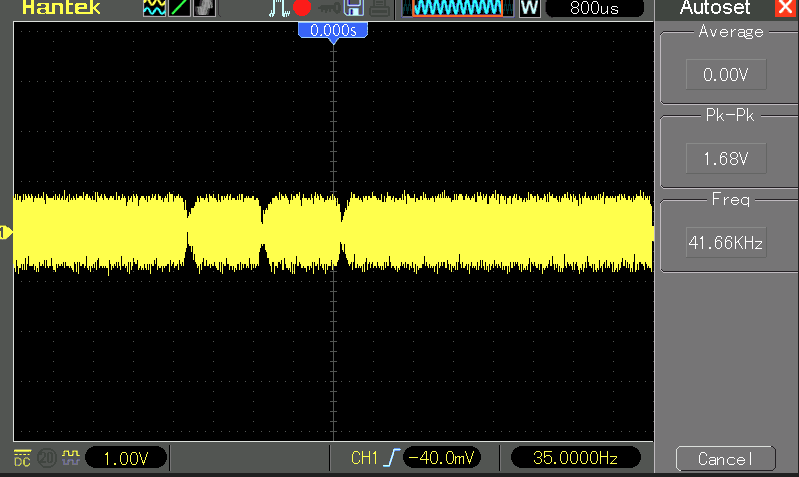Click the green diagonal line icon

(180, 9)
